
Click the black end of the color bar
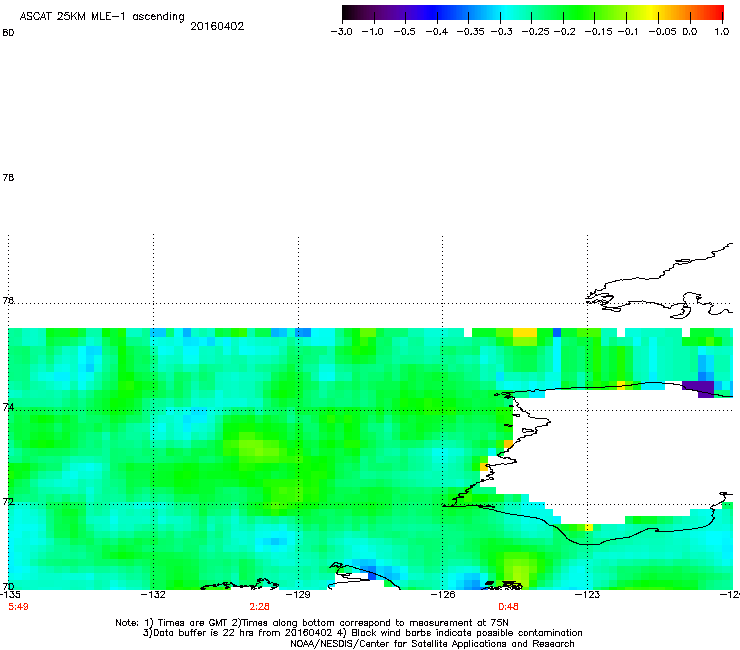(347, 13)
